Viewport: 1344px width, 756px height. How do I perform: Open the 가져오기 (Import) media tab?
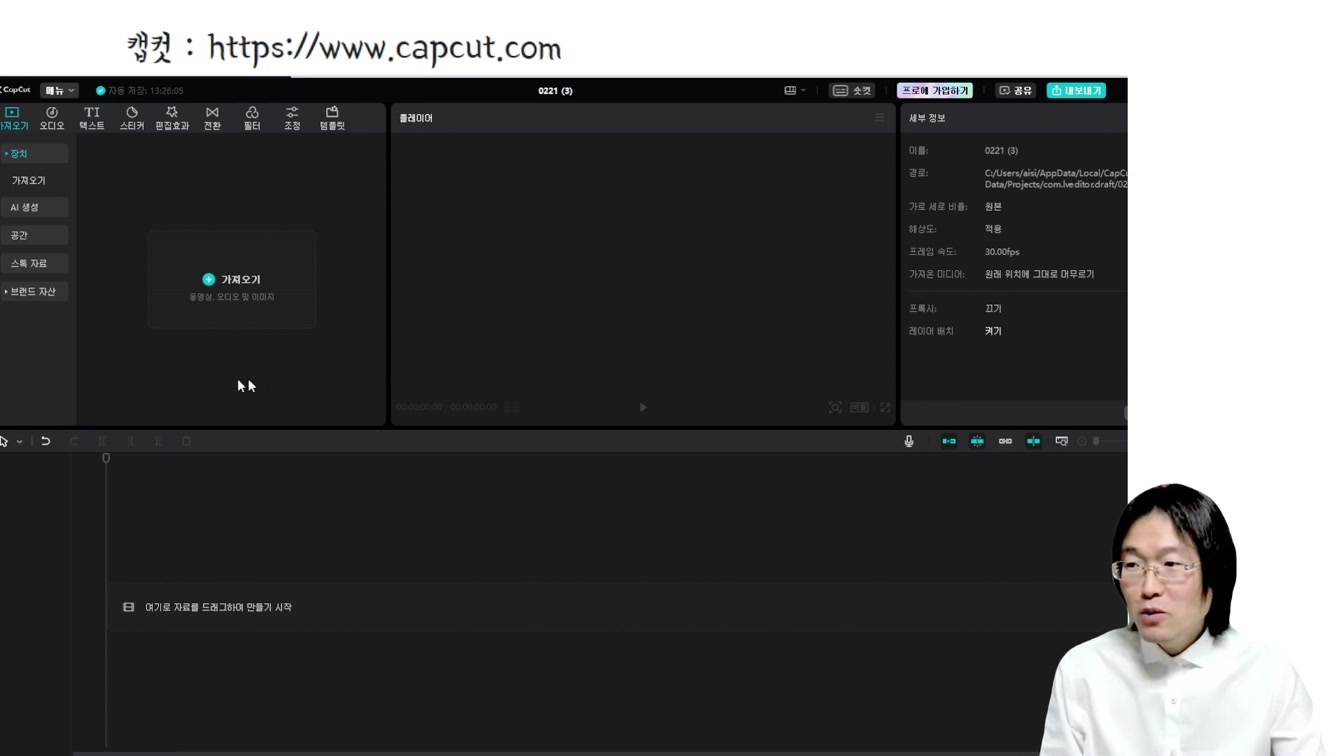[x=13, y=118]
